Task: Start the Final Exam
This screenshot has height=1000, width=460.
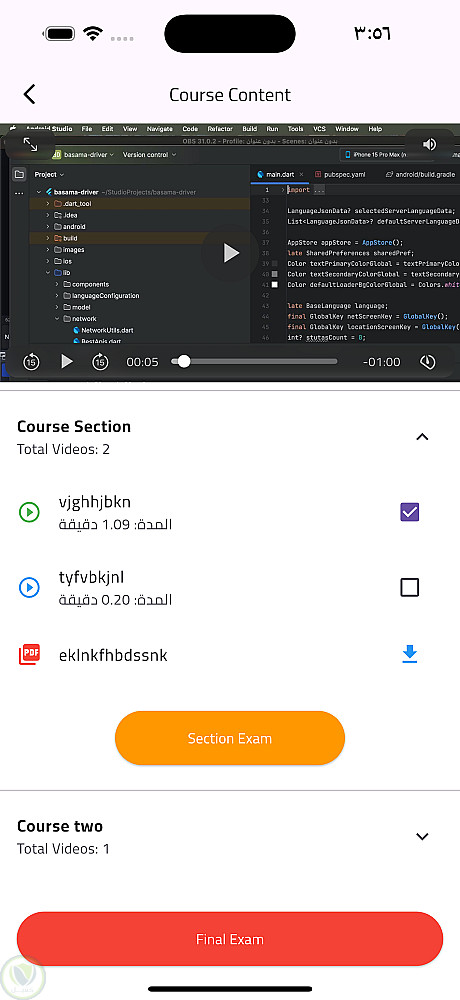Action: (230, 939)
